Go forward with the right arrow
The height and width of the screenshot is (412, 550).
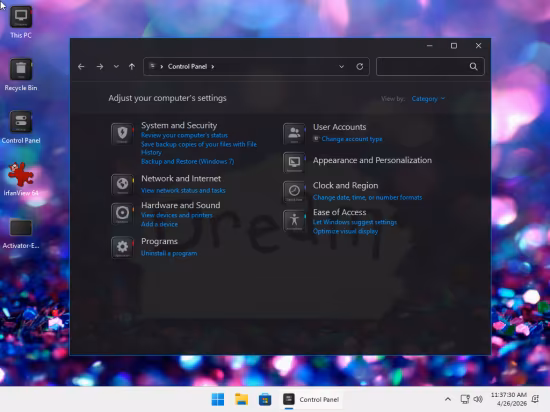click(x=100, y=67)
